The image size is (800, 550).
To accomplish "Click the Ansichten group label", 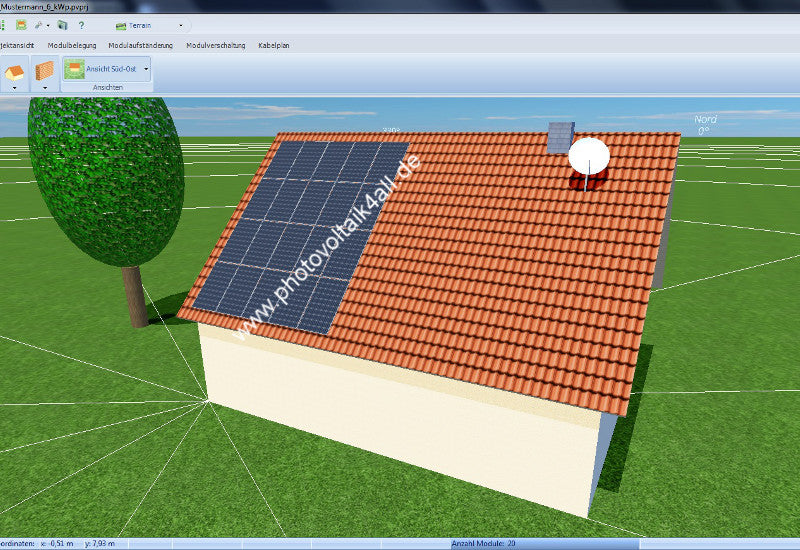I will [108, 88].
